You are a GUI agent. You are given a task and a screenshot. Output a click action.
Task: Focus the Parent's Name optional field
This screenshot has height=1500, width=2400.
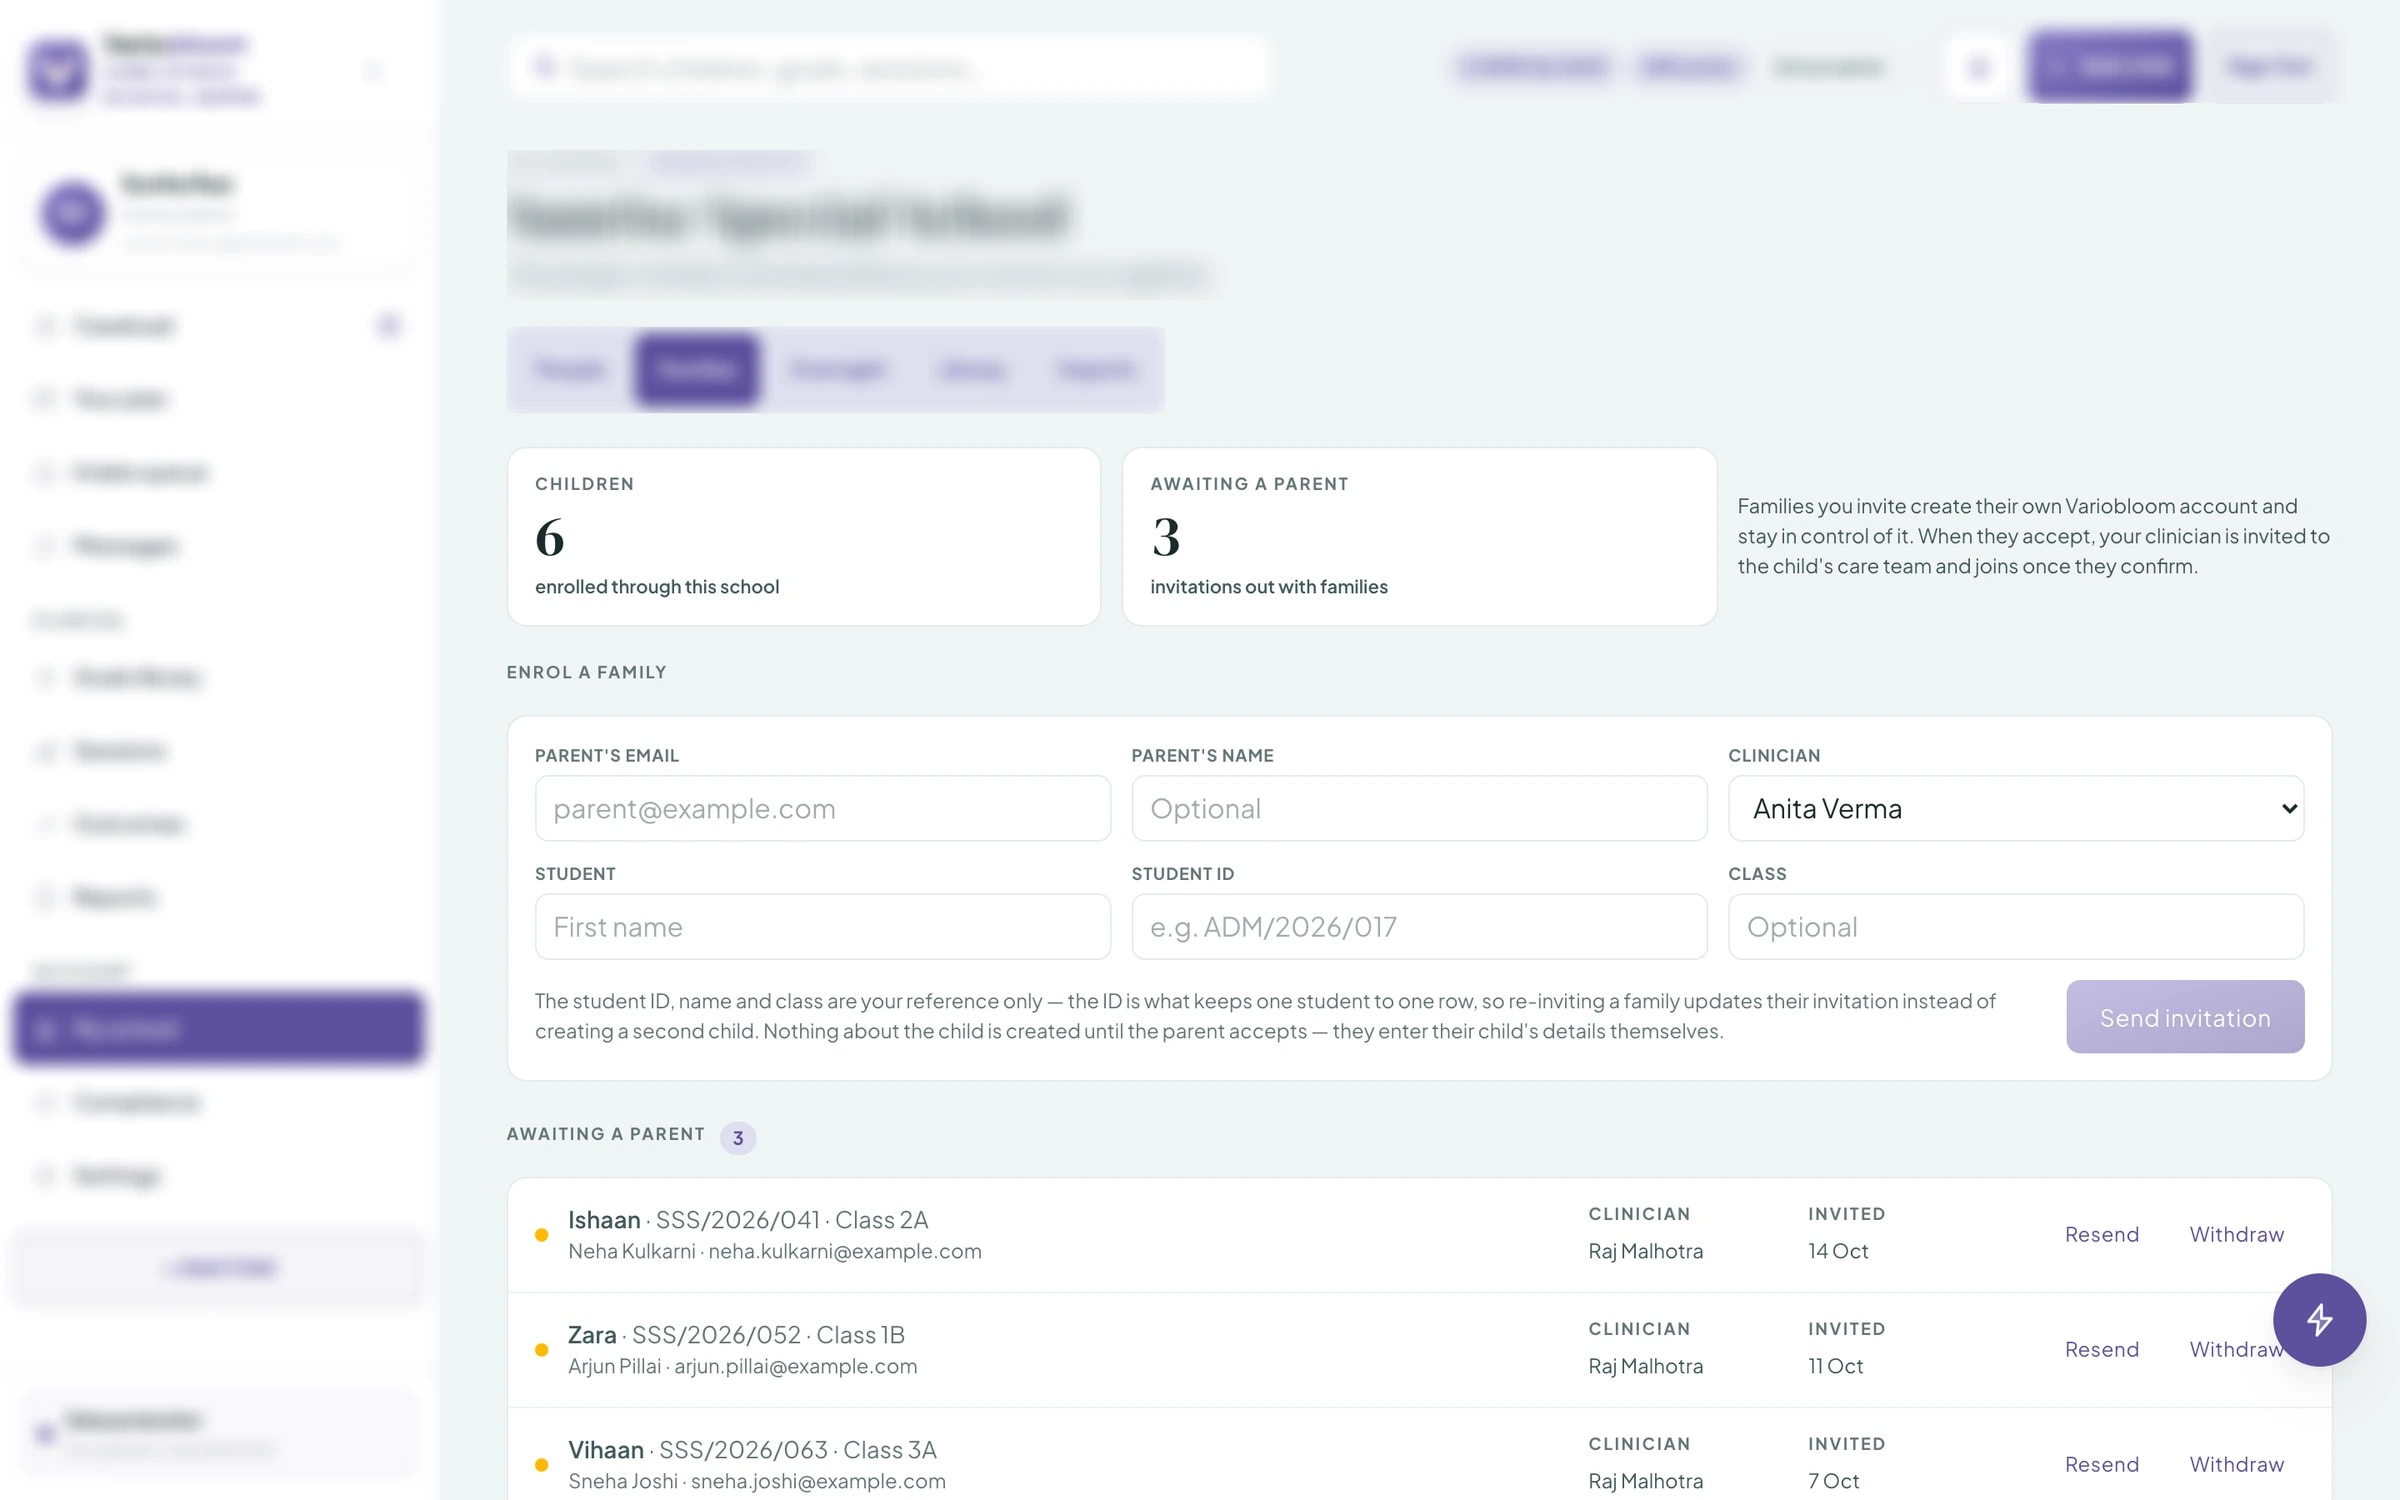tap(1419, 808)
